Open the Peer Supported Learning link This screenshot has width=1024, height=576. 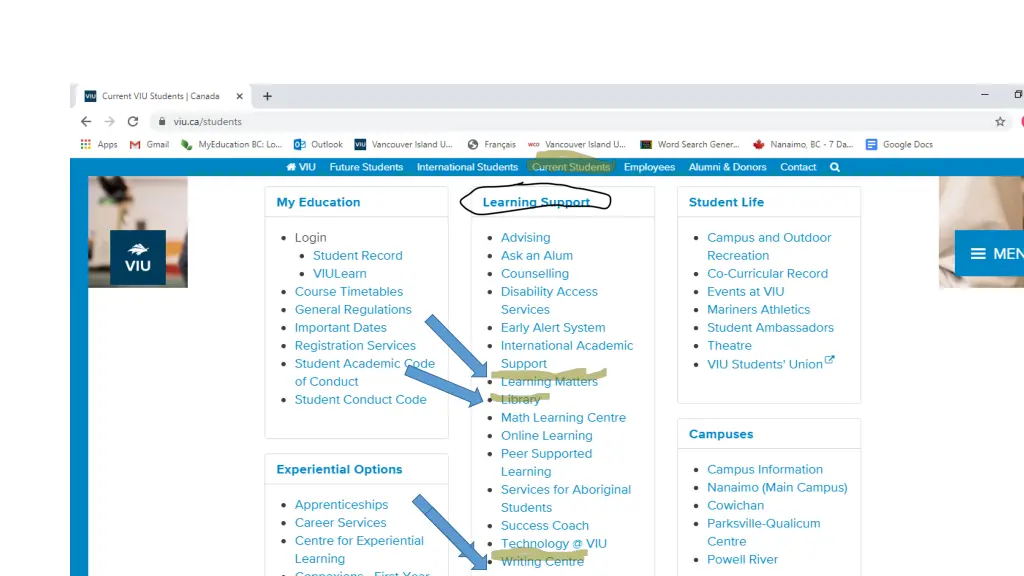click(x=547, y=462)
